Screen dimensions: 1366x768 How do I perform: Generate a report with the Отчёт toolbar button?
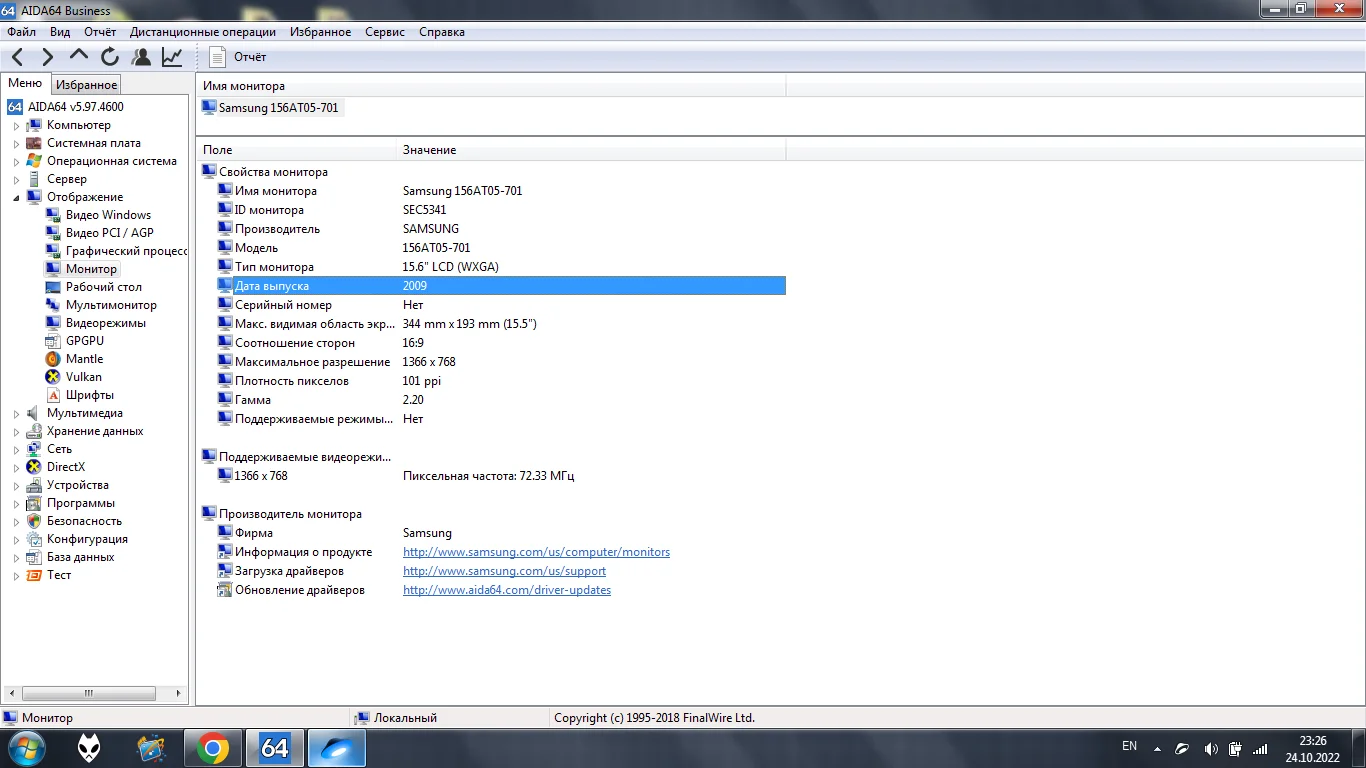pos(239,57)
